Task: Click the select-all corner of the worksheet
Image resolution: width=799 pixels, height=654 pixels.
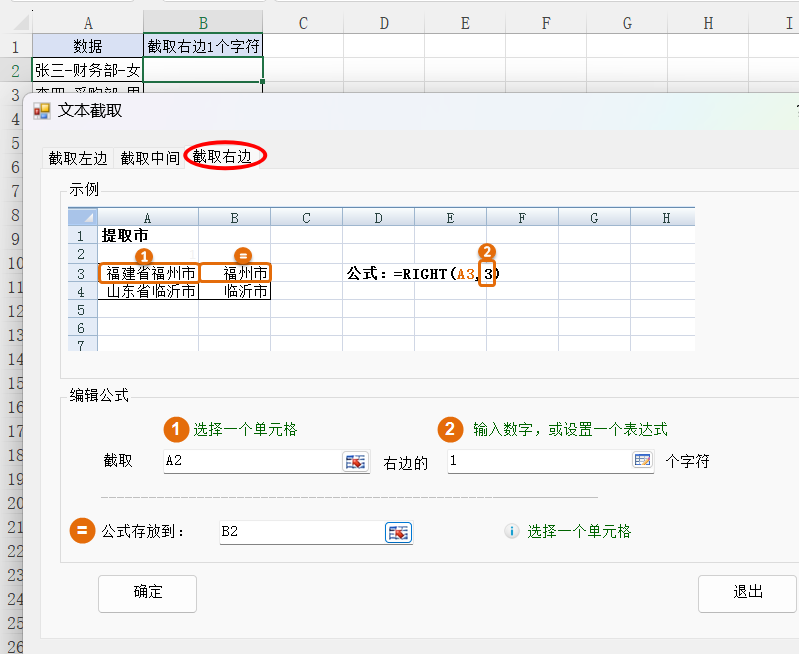Action: click(15, 22)
